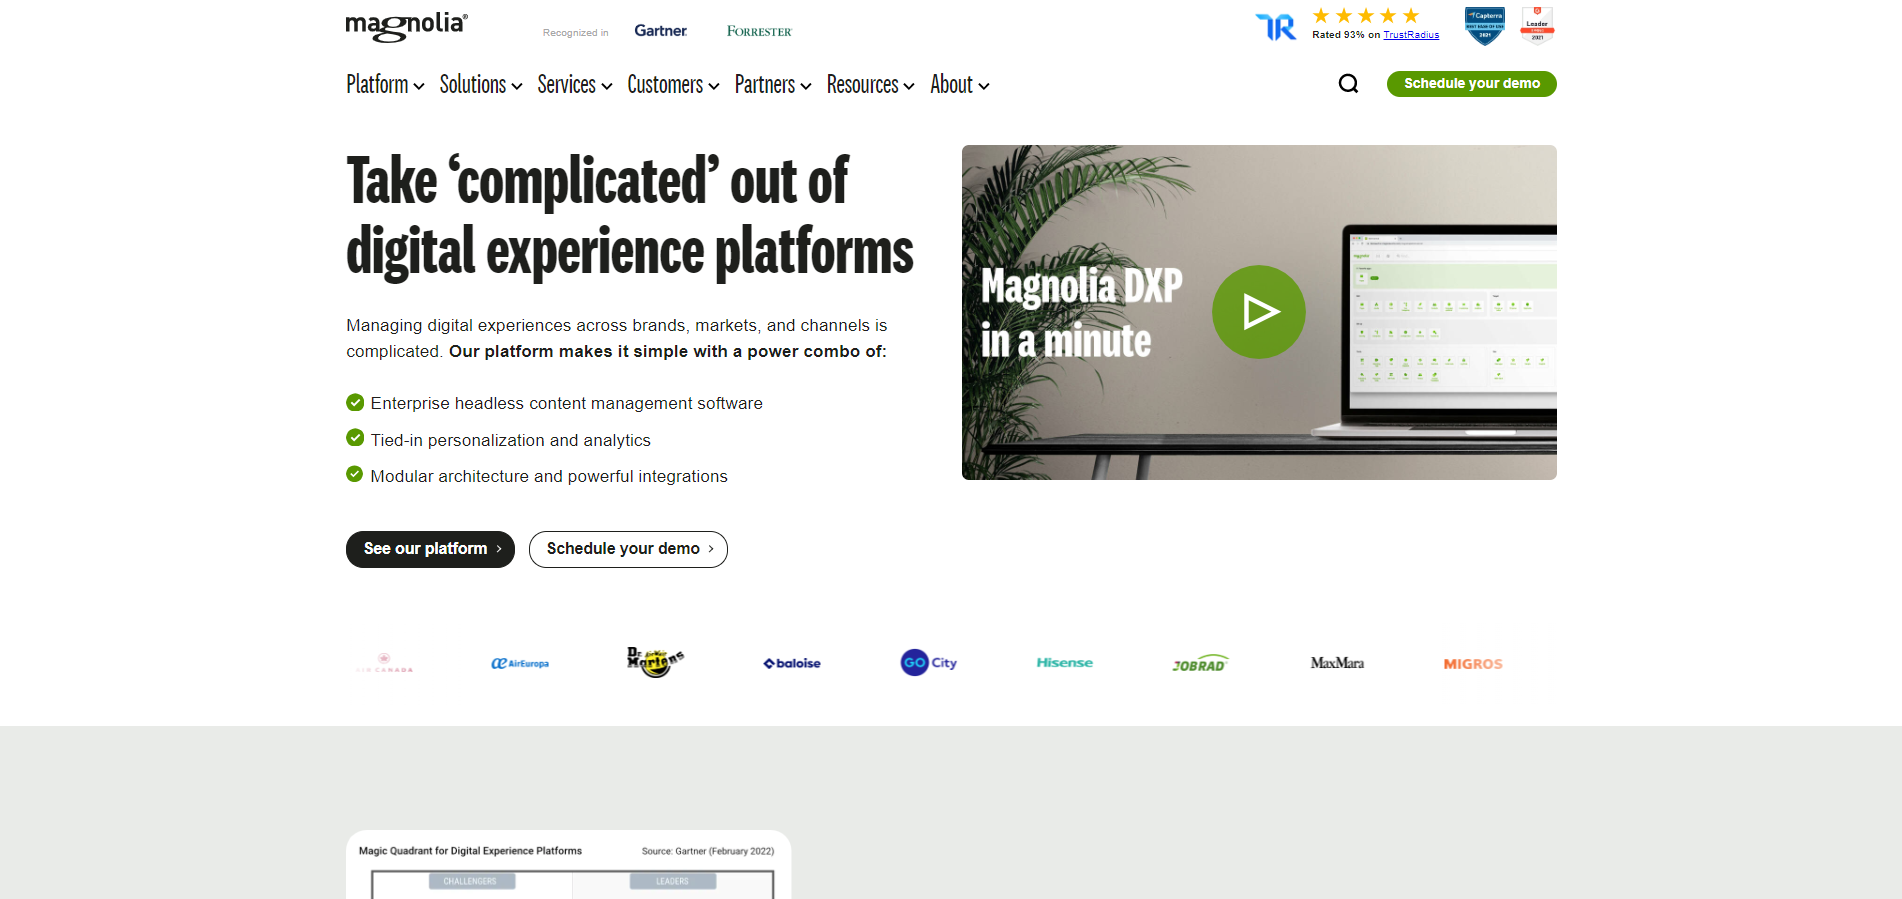Open the About navigation menu
1902x899 pixels.
point(959,85)
